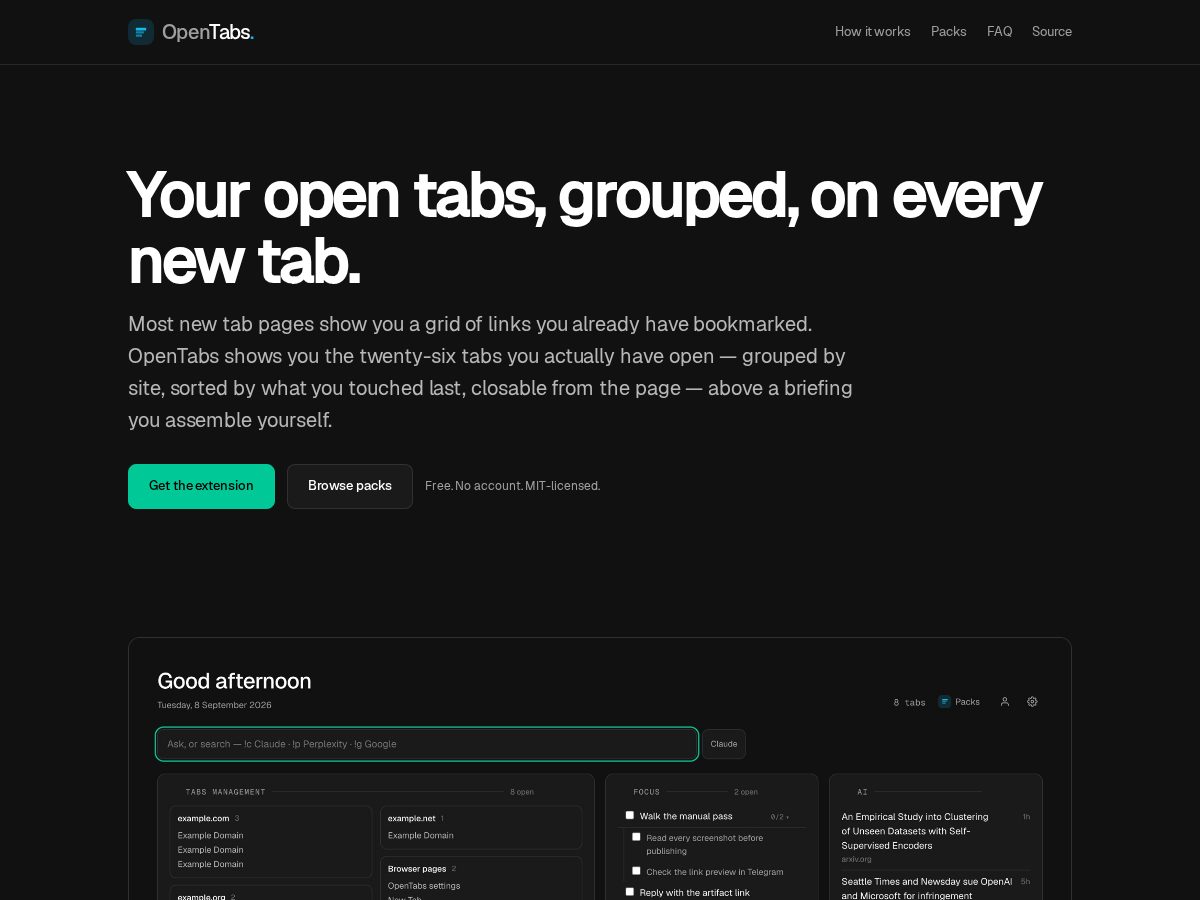Click the Packs icon in the preview toolbar
The image size is (1200, 900).
(x=945, y=702)
